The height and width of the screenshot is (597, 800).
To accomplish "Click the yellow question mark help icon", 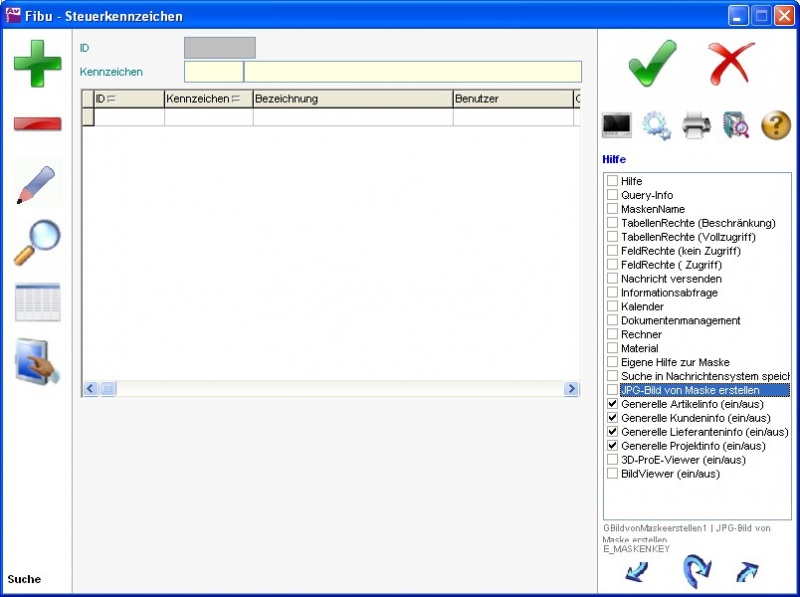I will tap(776, 125).
